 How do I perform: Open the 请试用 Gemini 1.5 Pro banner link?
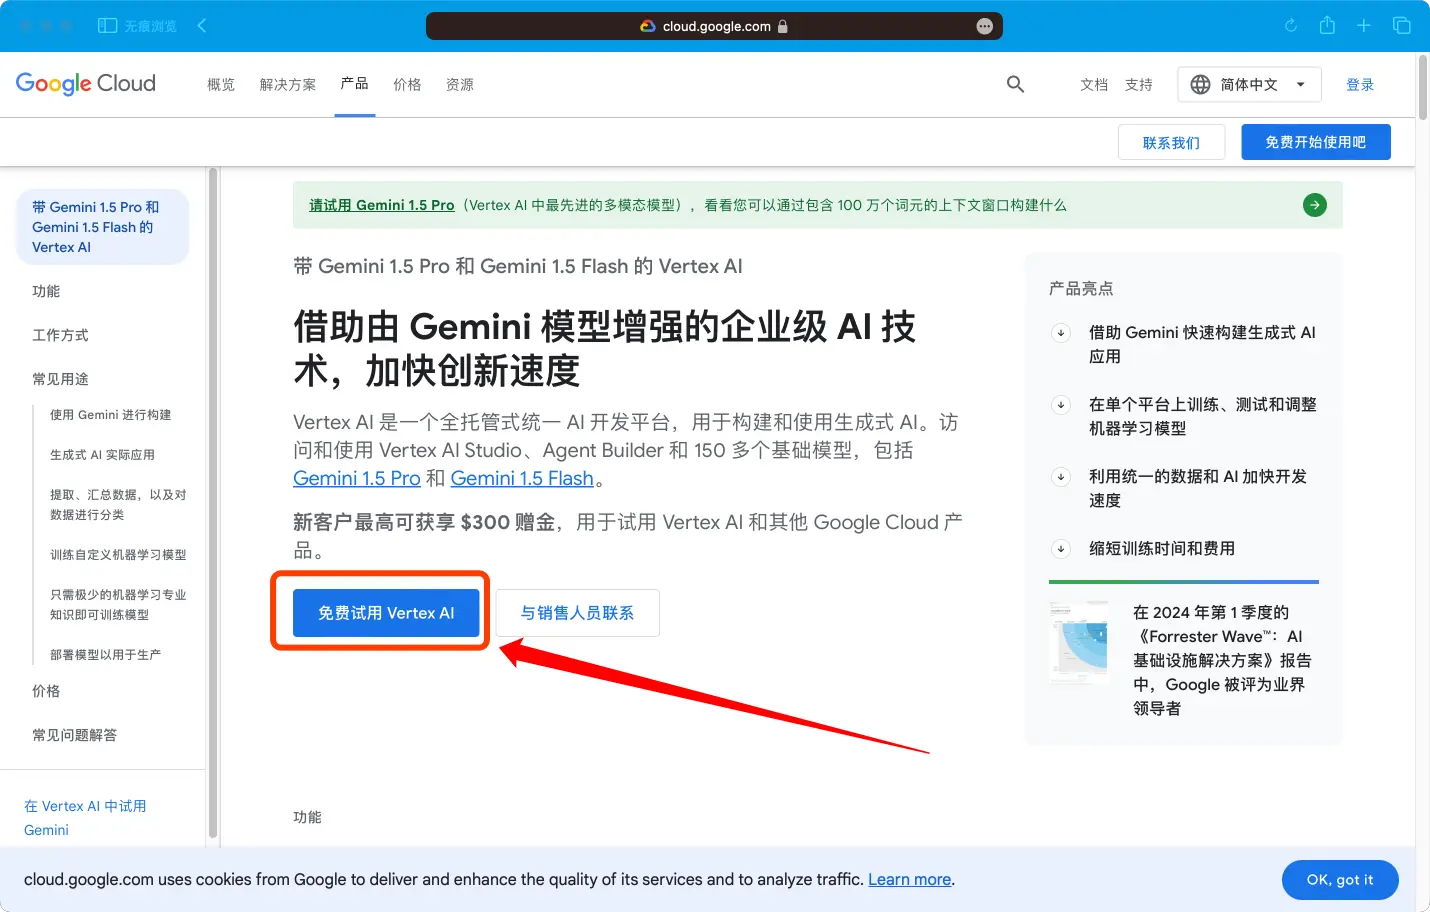382,205
